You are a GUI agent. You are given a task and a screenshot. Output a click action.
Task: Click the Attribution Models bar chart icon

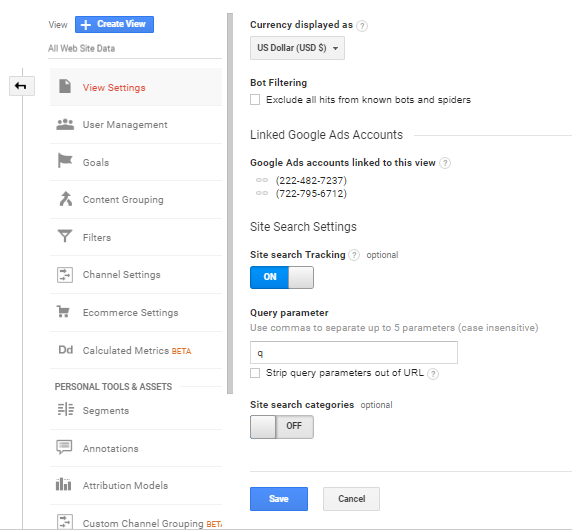pos(63,484)
